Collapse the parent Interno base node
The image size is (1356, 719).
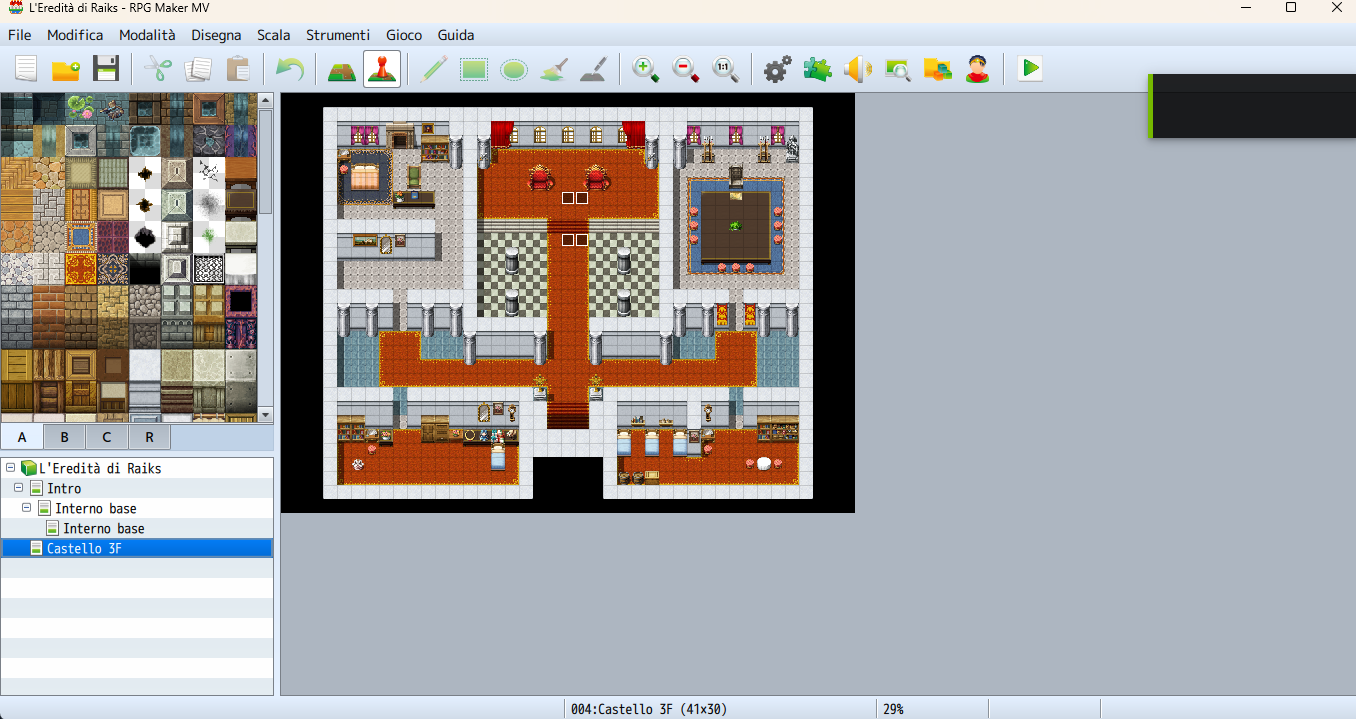26,508
